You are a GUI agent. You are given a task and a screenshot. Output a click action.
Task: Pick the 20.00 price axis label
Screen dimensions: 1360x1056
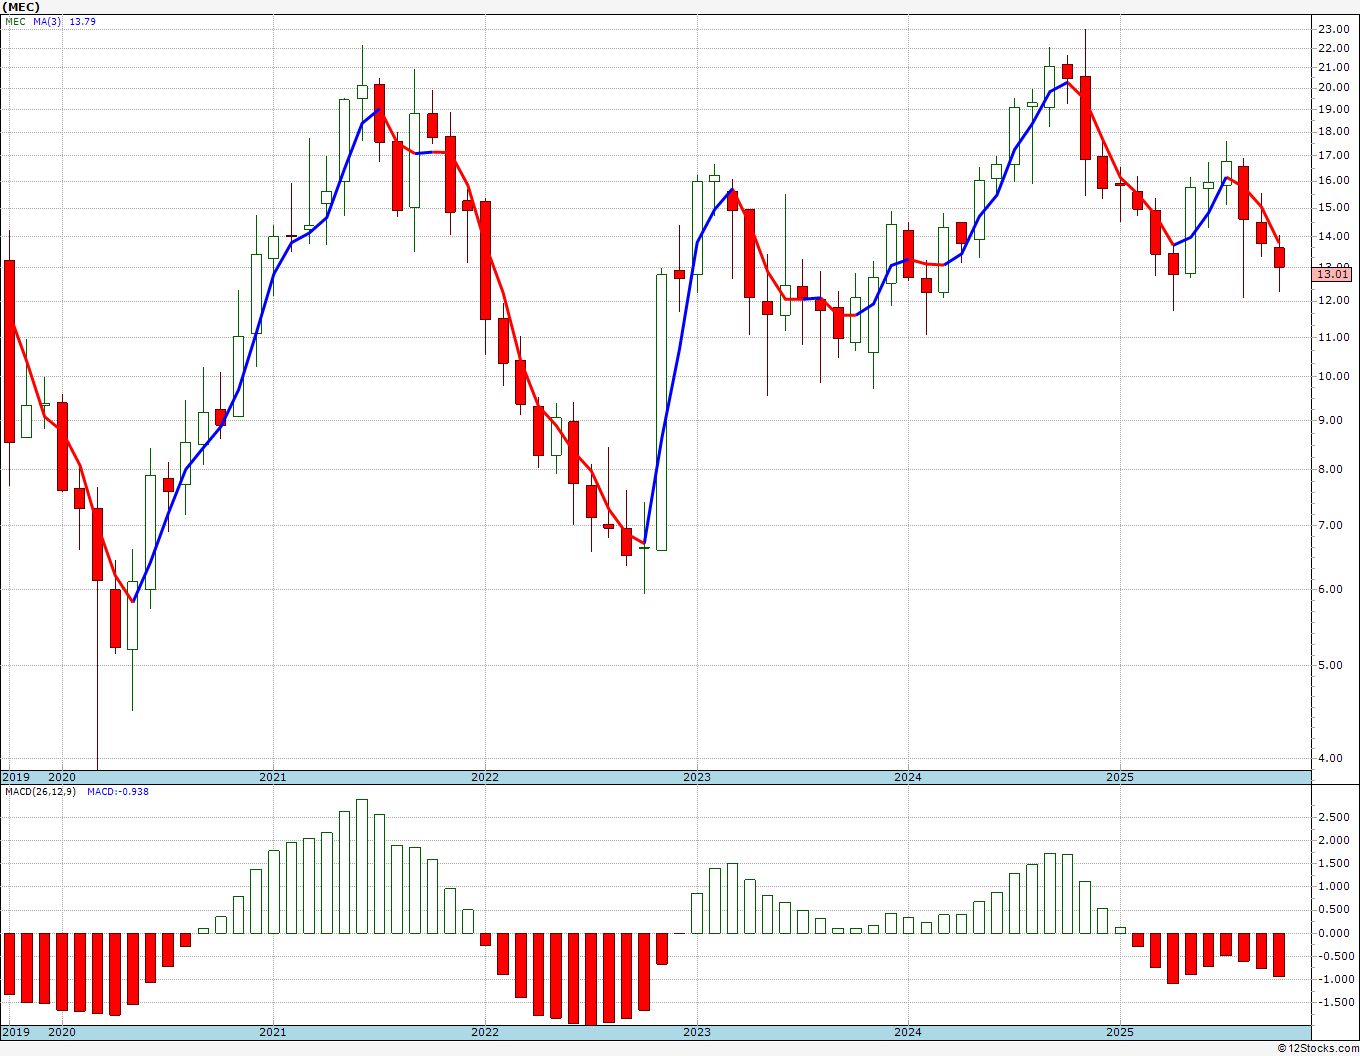[x=1333, y=87]
